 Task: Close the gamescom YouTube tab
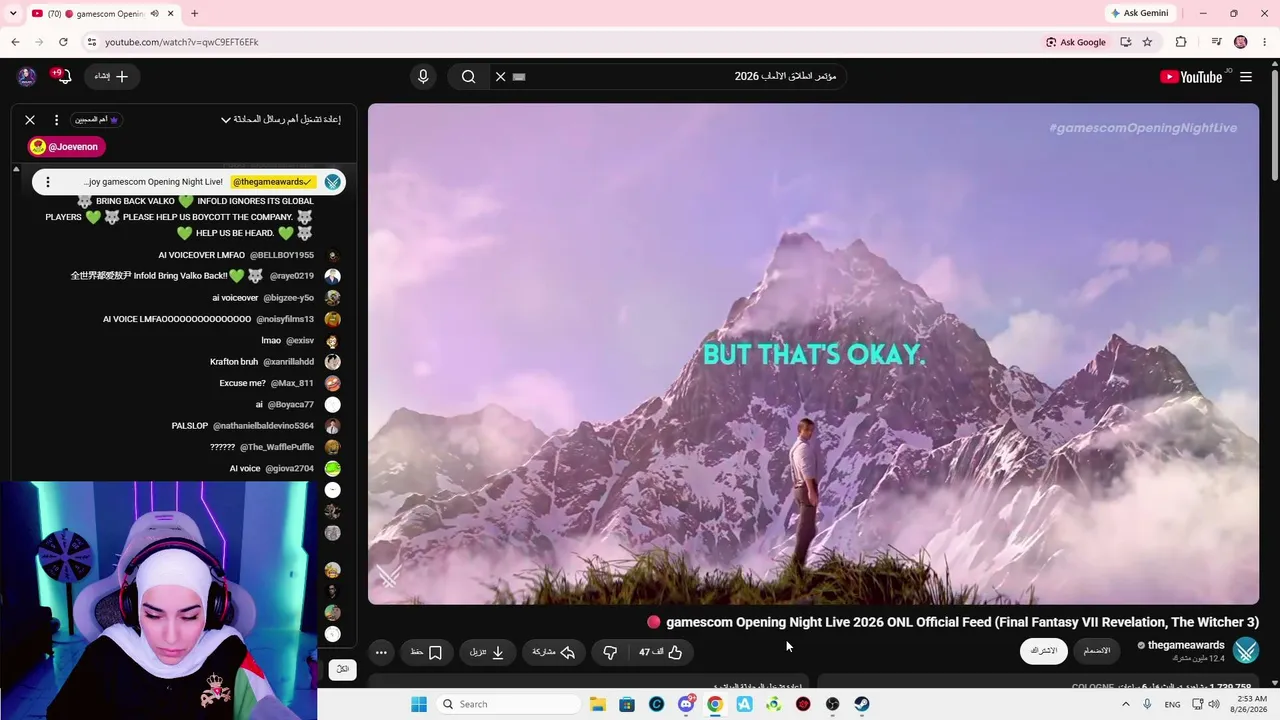[171, 14]
